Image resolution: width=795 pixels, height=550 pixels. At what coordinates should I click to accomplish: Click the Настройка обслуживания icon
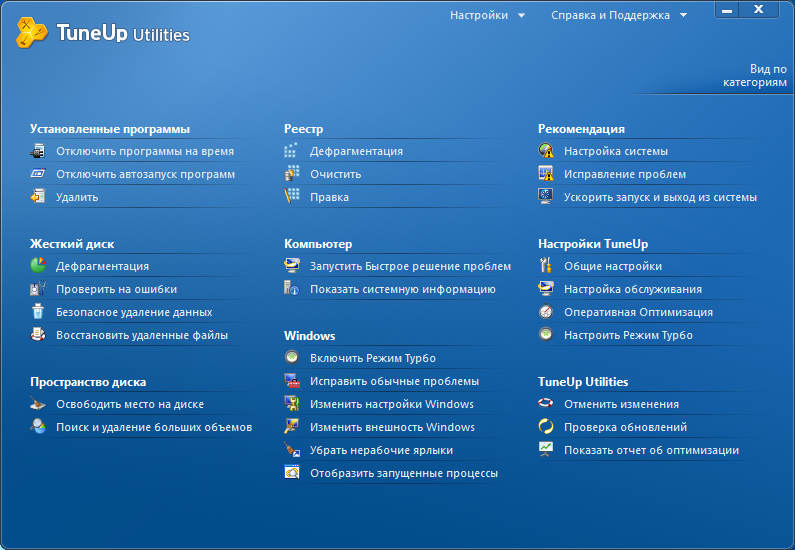(x=546, y=288)
